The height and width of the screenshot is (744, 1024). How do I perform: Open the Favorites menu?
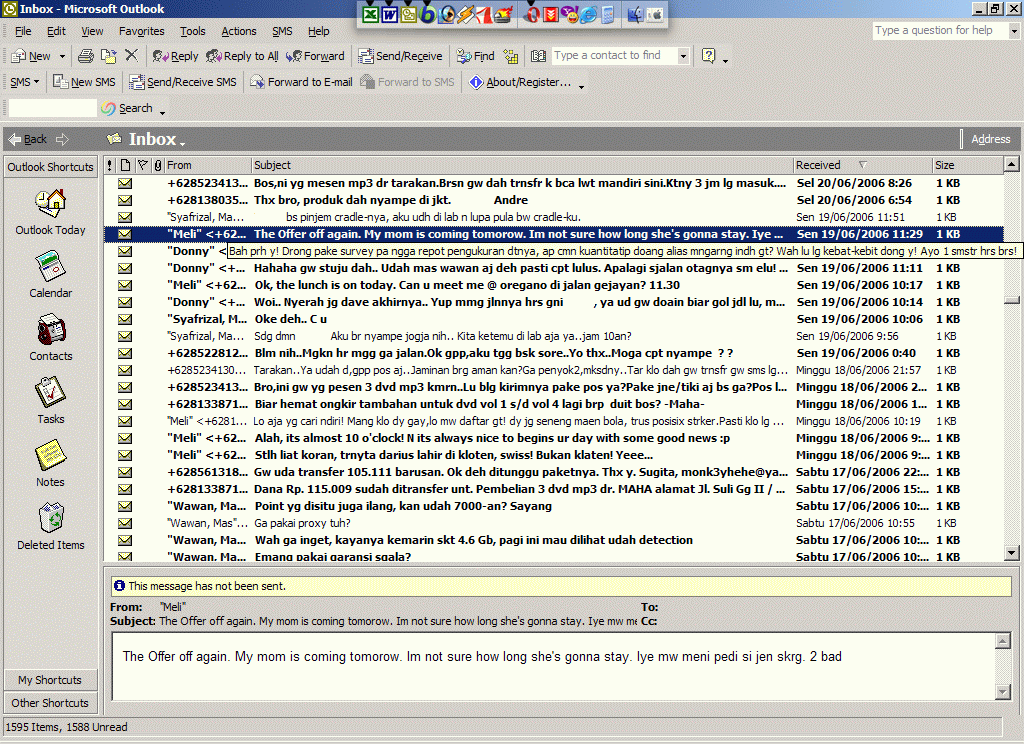pyautogui.click(x=142, y=31)
